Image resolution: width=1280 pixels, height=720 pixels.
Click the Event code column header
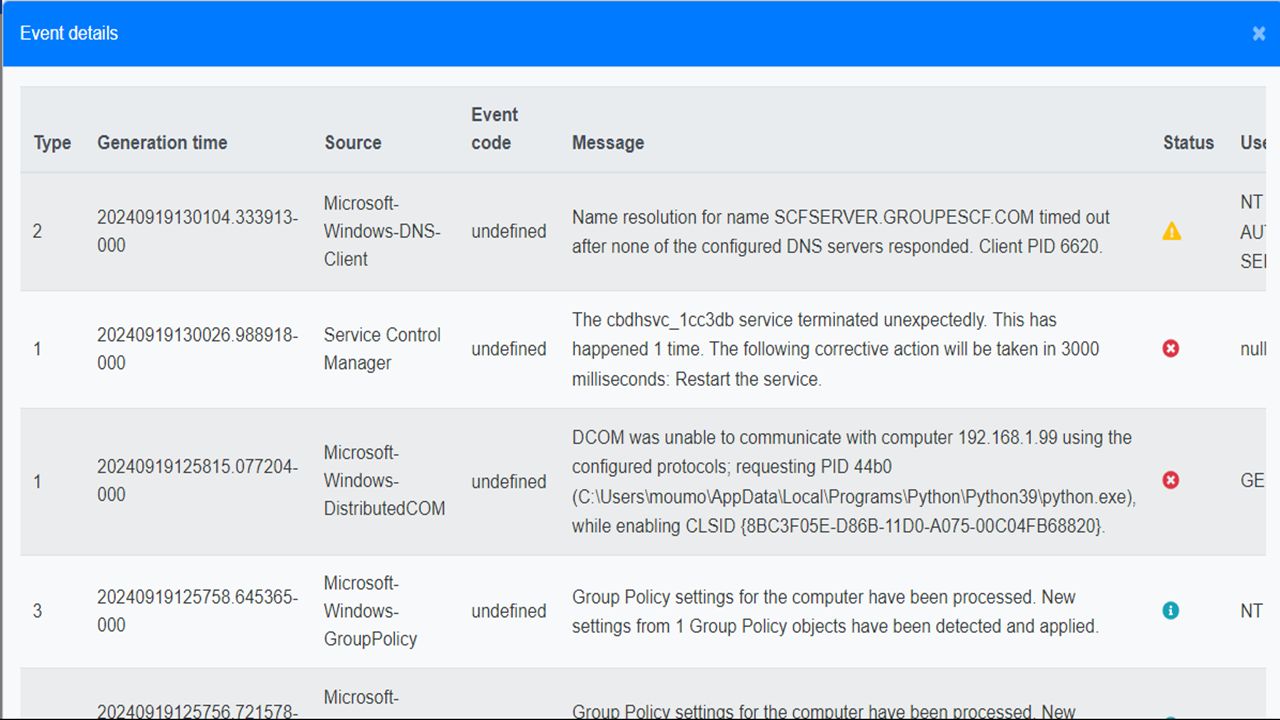[x=494, y=129]
